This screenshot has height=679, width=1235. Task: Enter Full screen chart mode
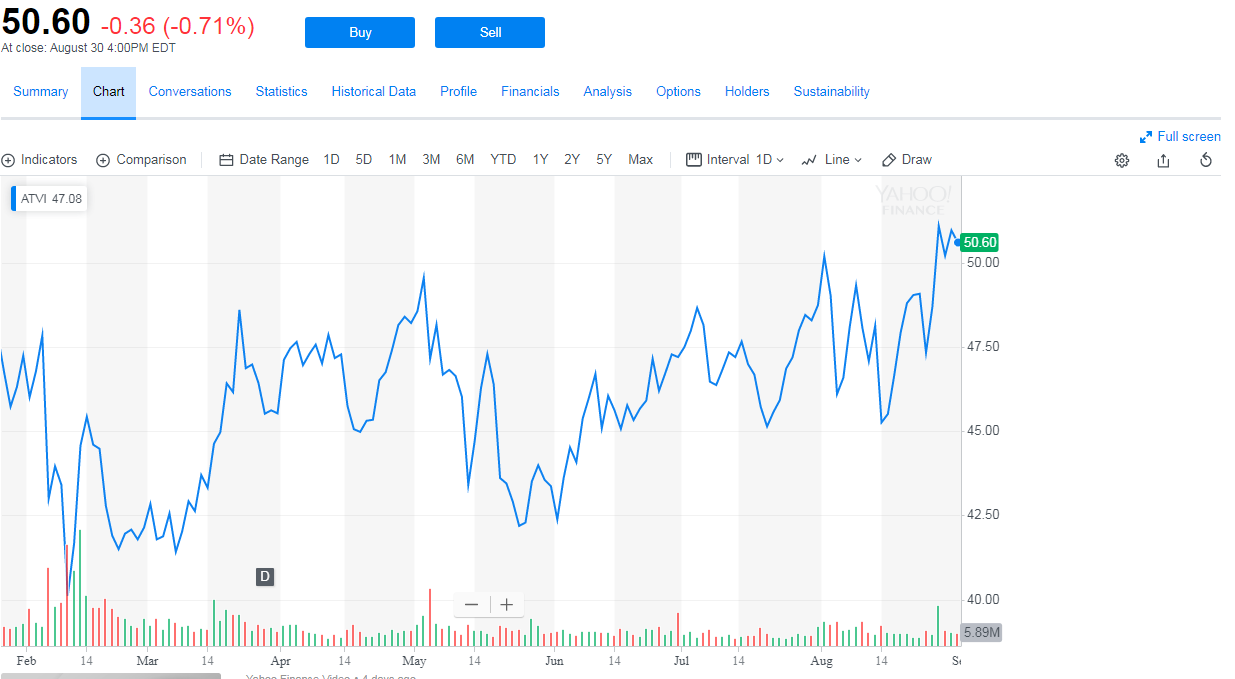(1180, 137)
